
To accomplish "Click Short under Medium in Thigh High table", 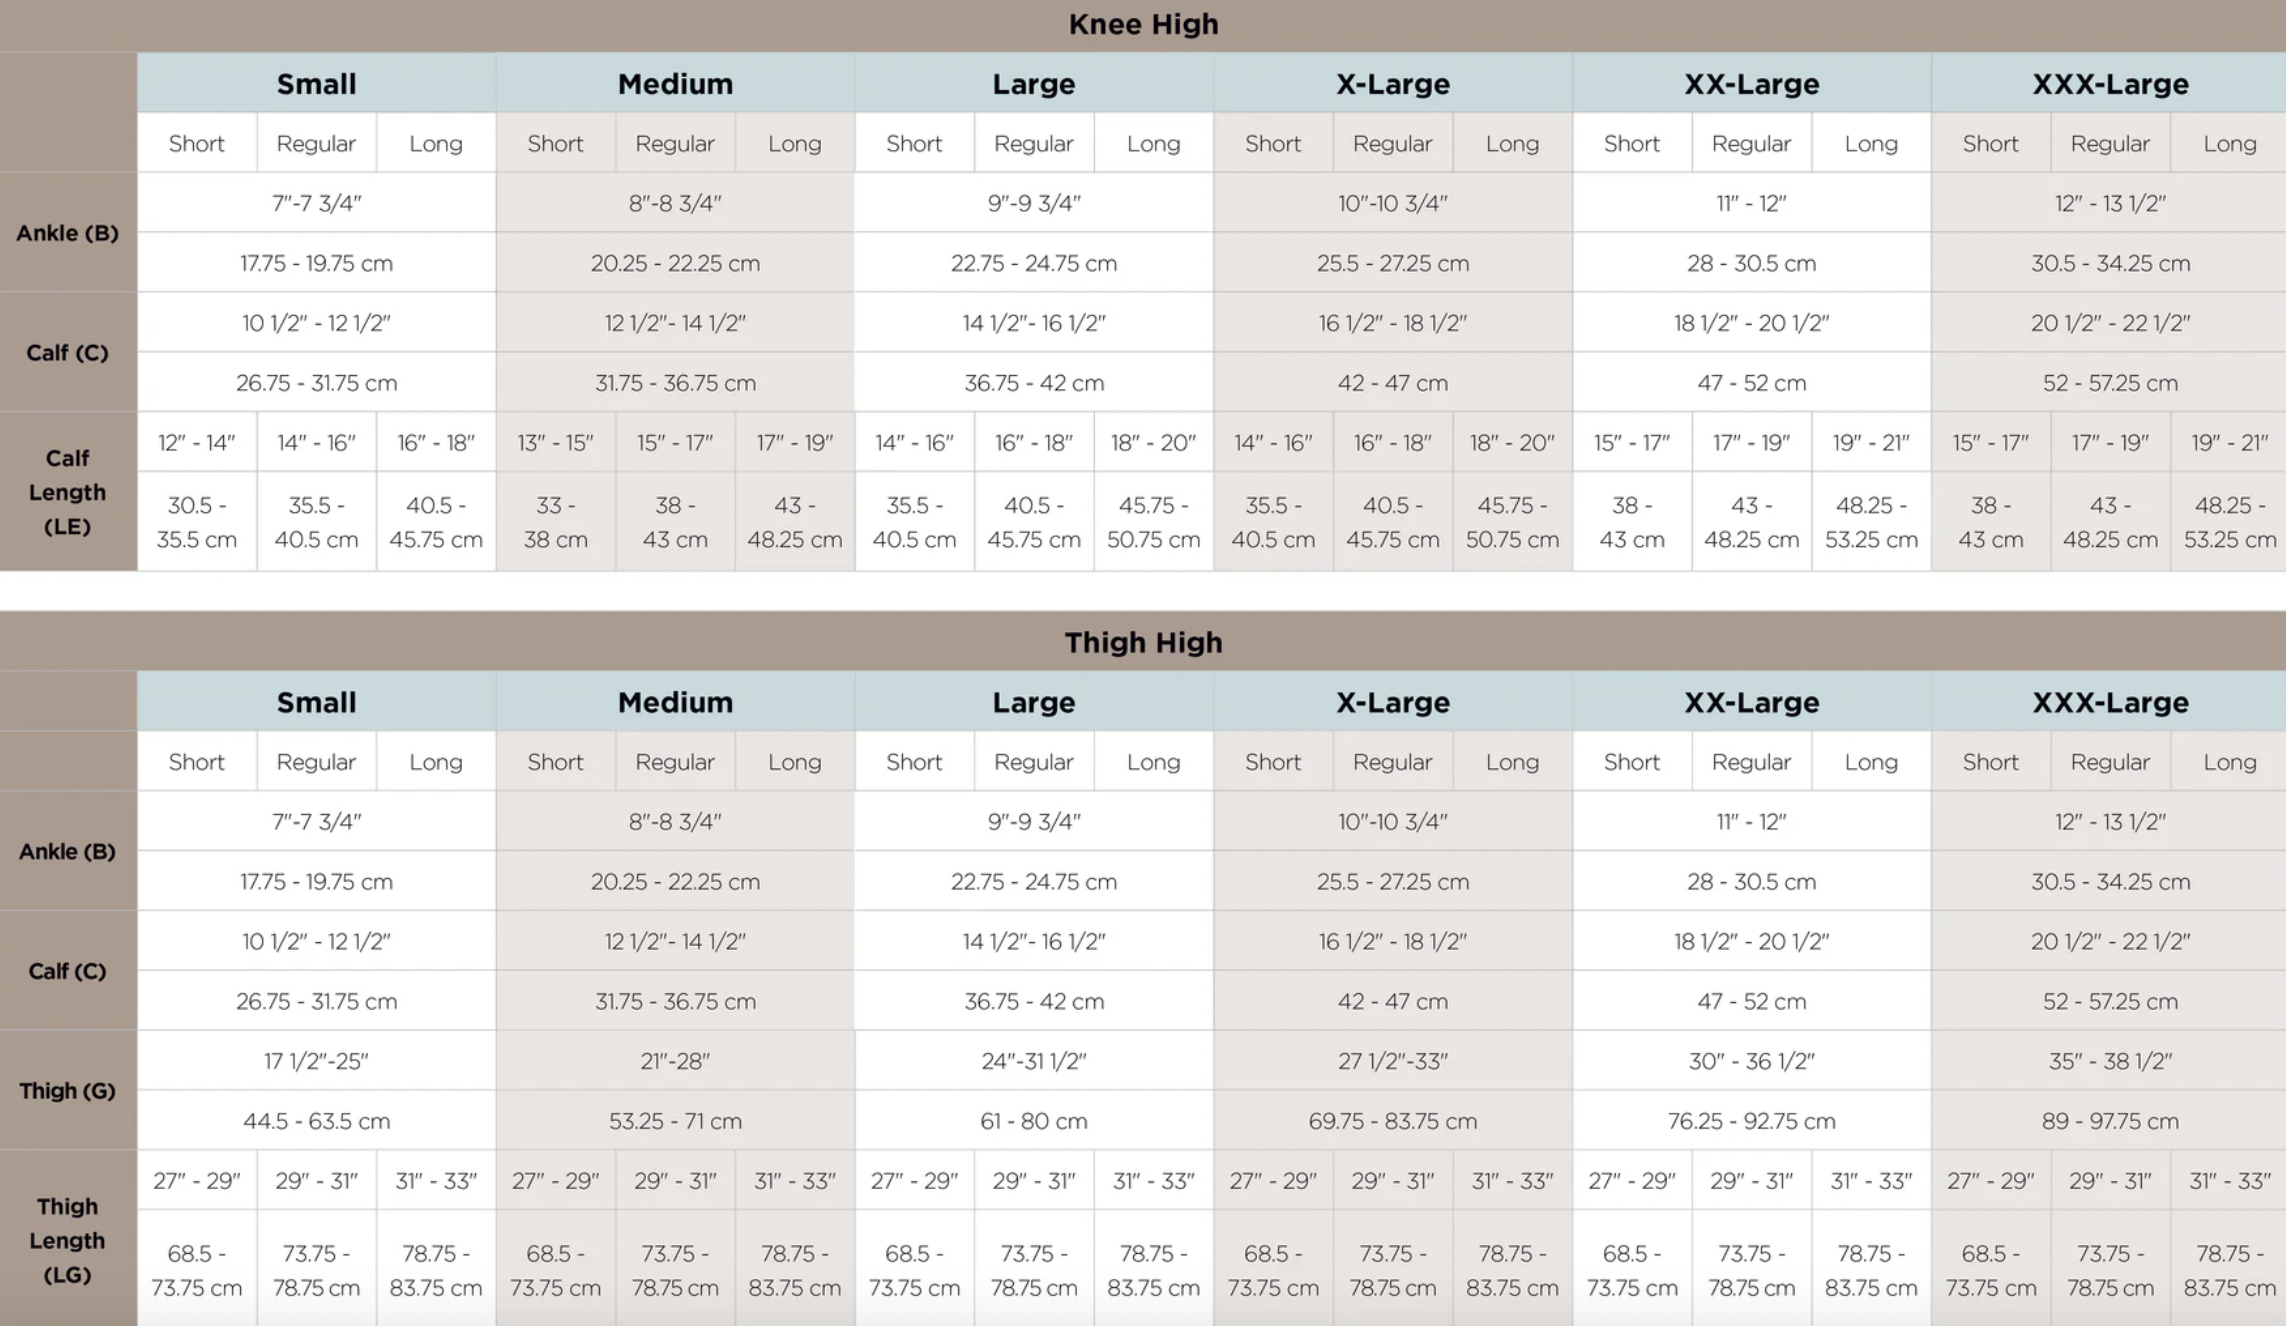I will click(x=555, y=762).
